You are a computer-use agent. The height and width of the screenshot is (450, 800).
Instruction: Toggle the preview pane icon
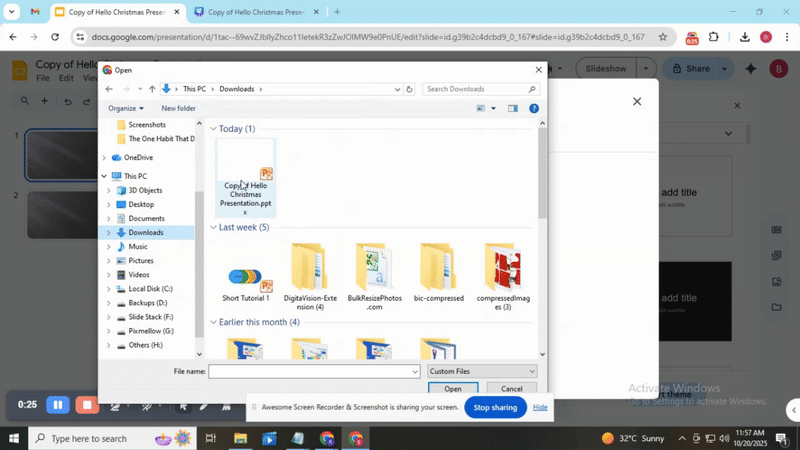(x=513, y=108)
